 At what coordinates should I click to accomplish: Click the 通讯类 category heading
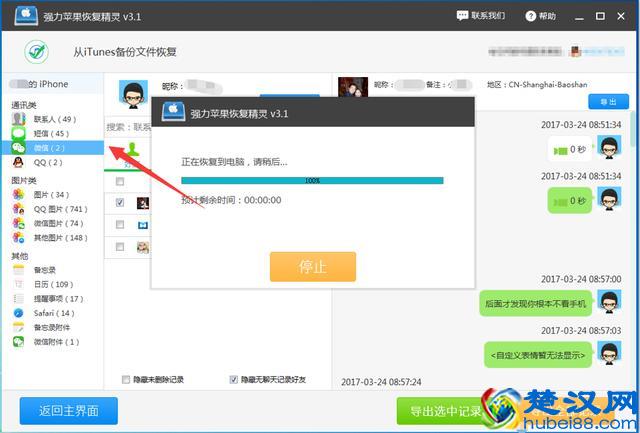(23, 105)
